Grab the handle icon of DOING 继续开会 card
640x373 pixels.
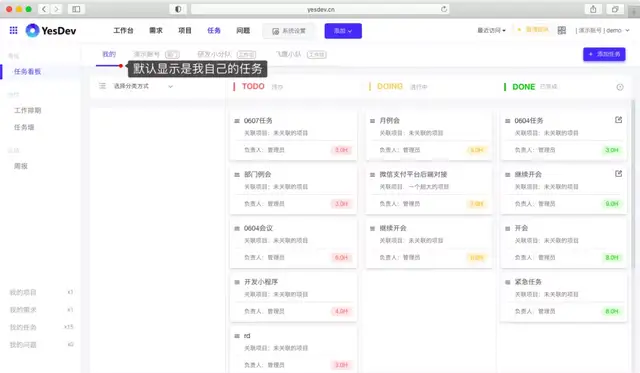372,229
